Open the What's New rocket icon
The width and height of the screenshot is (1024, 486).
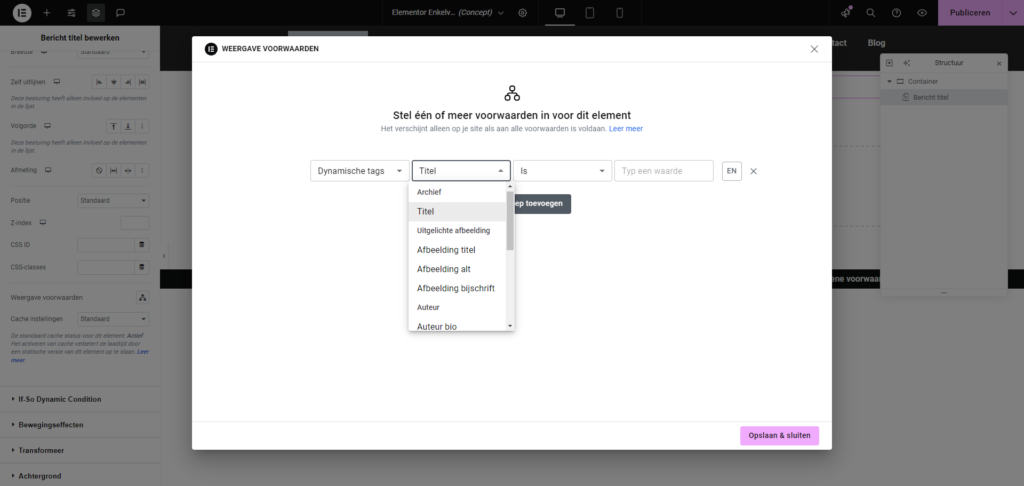tap(846, 12)
